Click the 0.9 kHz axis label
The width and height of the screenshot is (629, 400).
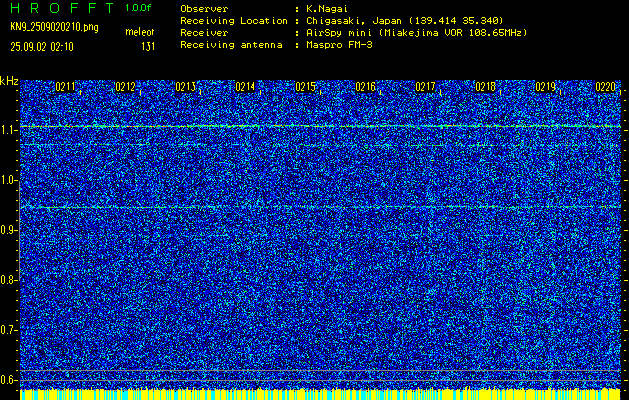click(x=8, y=230)
